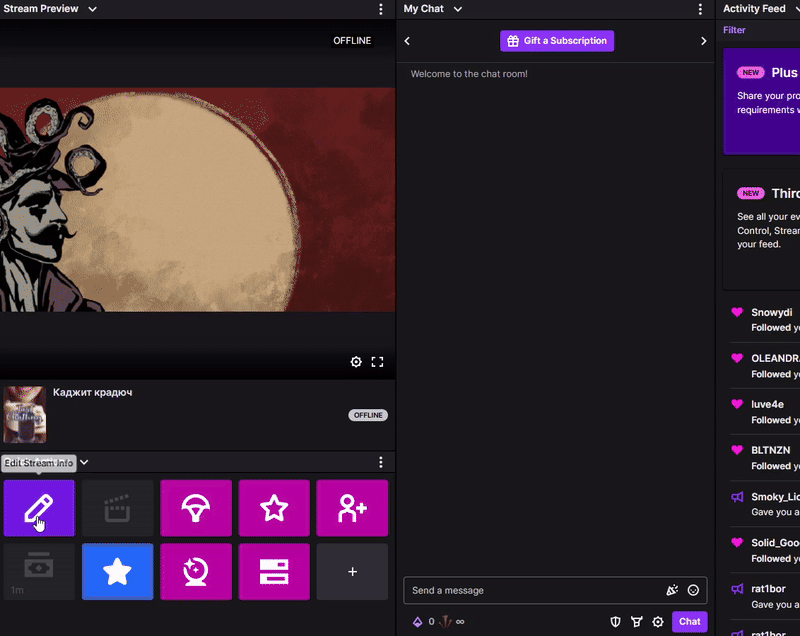Click the channel points balance icon
Viewport: 800px width, 636px height.
(417, 622)
